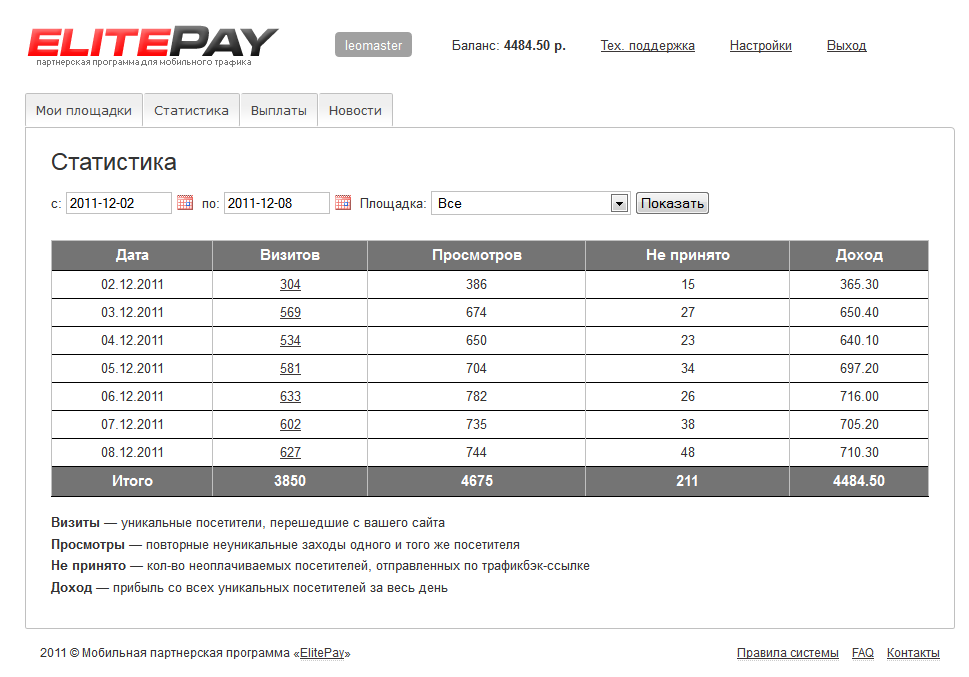The height and width of the screenshot is (677, 969).
Task: Click the start date input field
Action: [118, 203]
